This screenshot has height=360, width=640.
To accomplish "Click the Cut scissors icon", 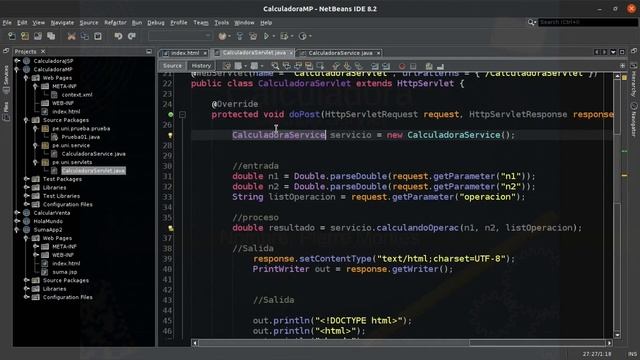I will 71,36.
